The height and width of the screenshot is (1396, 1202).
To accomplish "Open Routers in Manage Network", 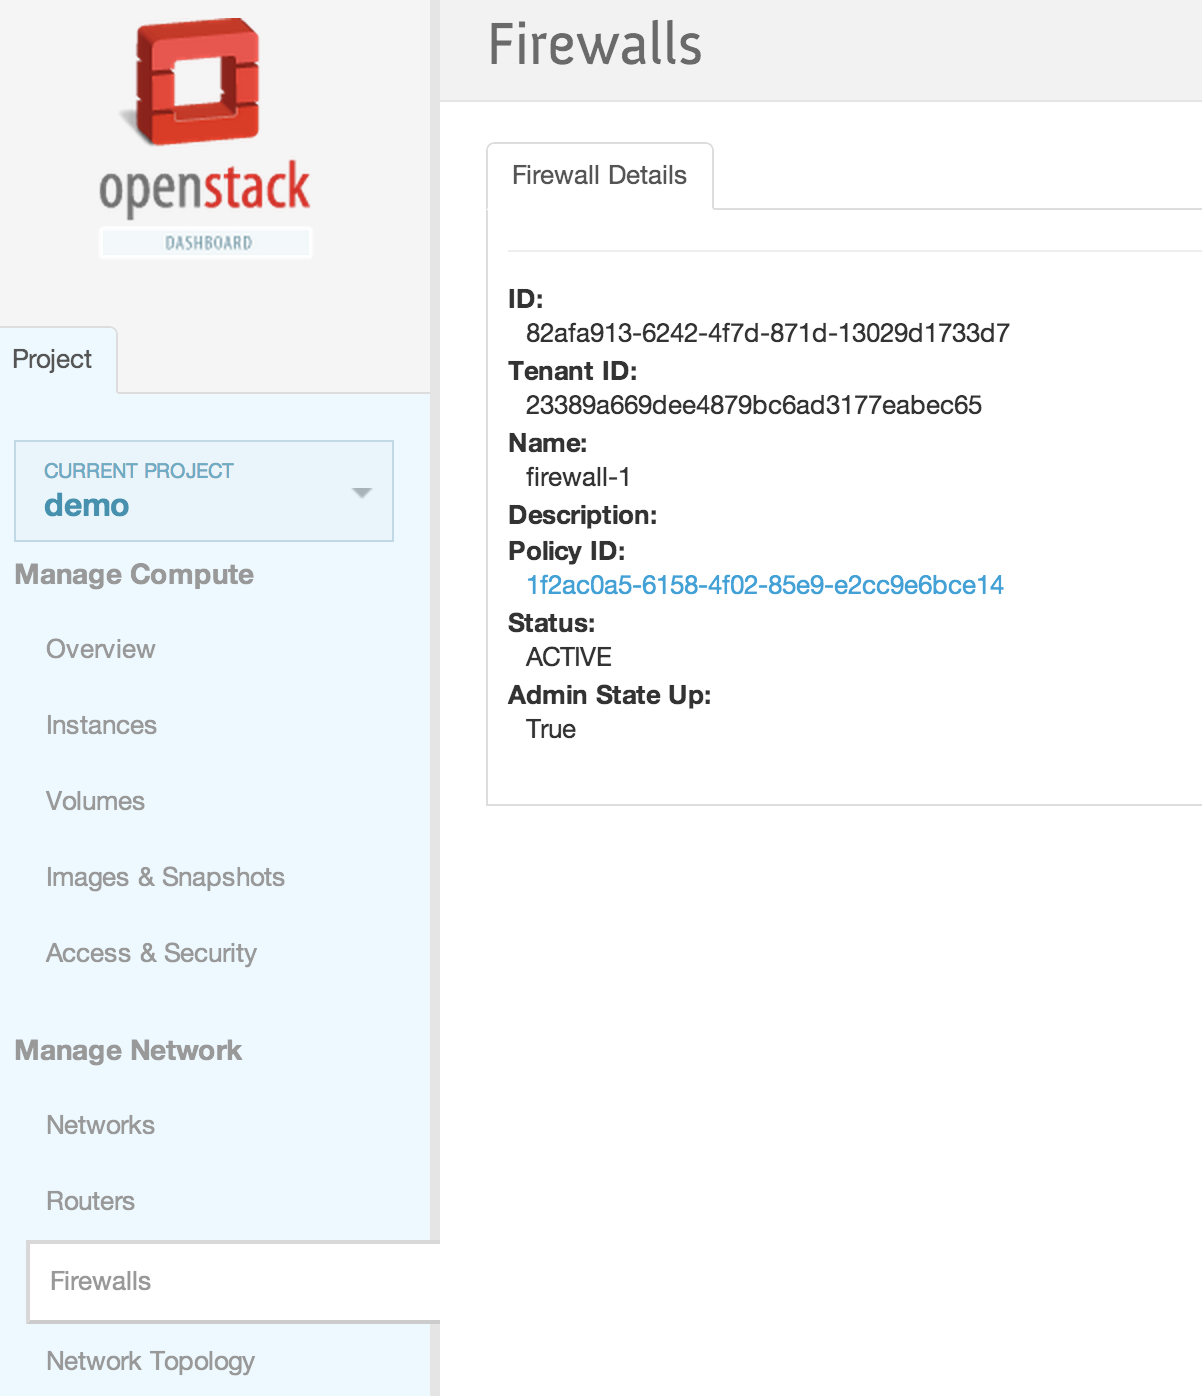I will click(90, 1201).
